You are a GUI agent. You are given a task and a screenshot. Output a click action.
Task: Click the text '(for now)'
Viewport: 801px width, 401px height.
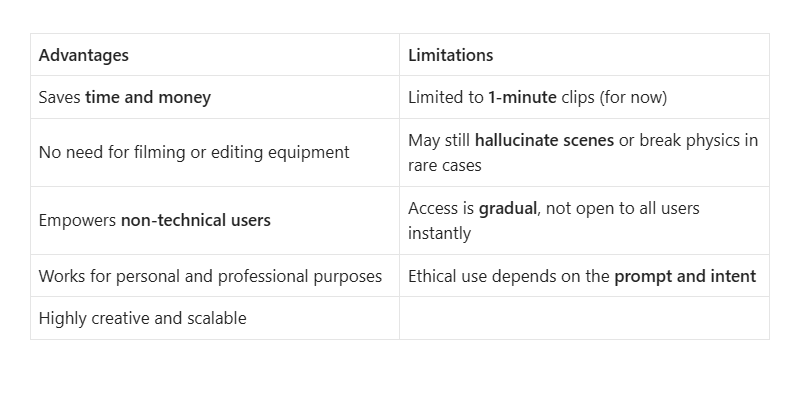(x=633, y=97)
